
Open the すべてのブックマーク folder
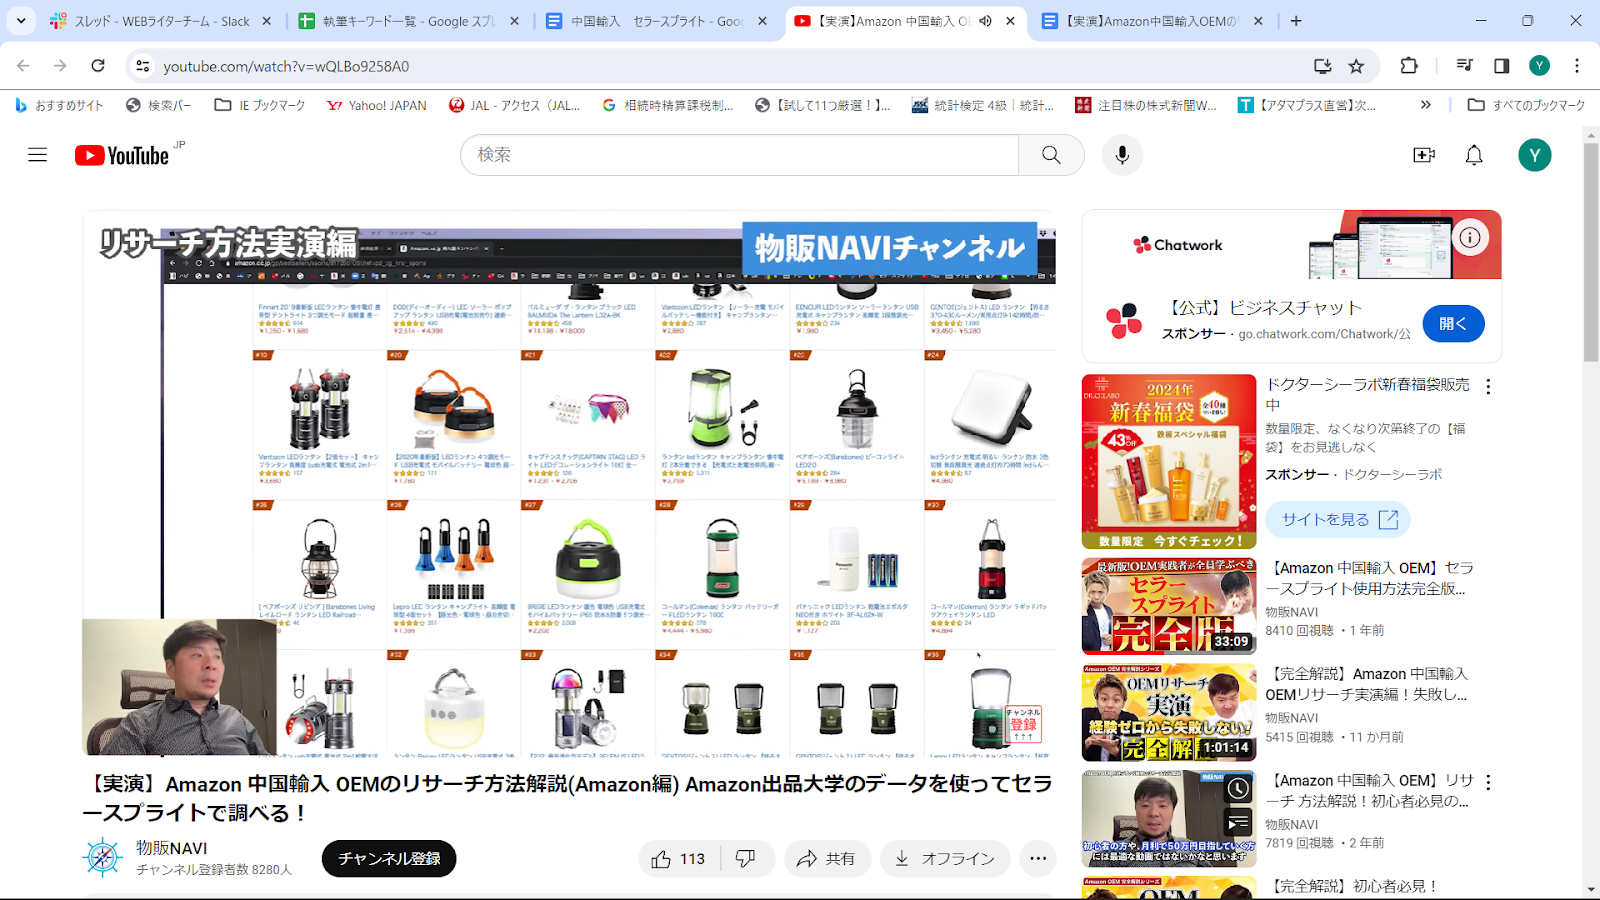(x=1526, y=105)
